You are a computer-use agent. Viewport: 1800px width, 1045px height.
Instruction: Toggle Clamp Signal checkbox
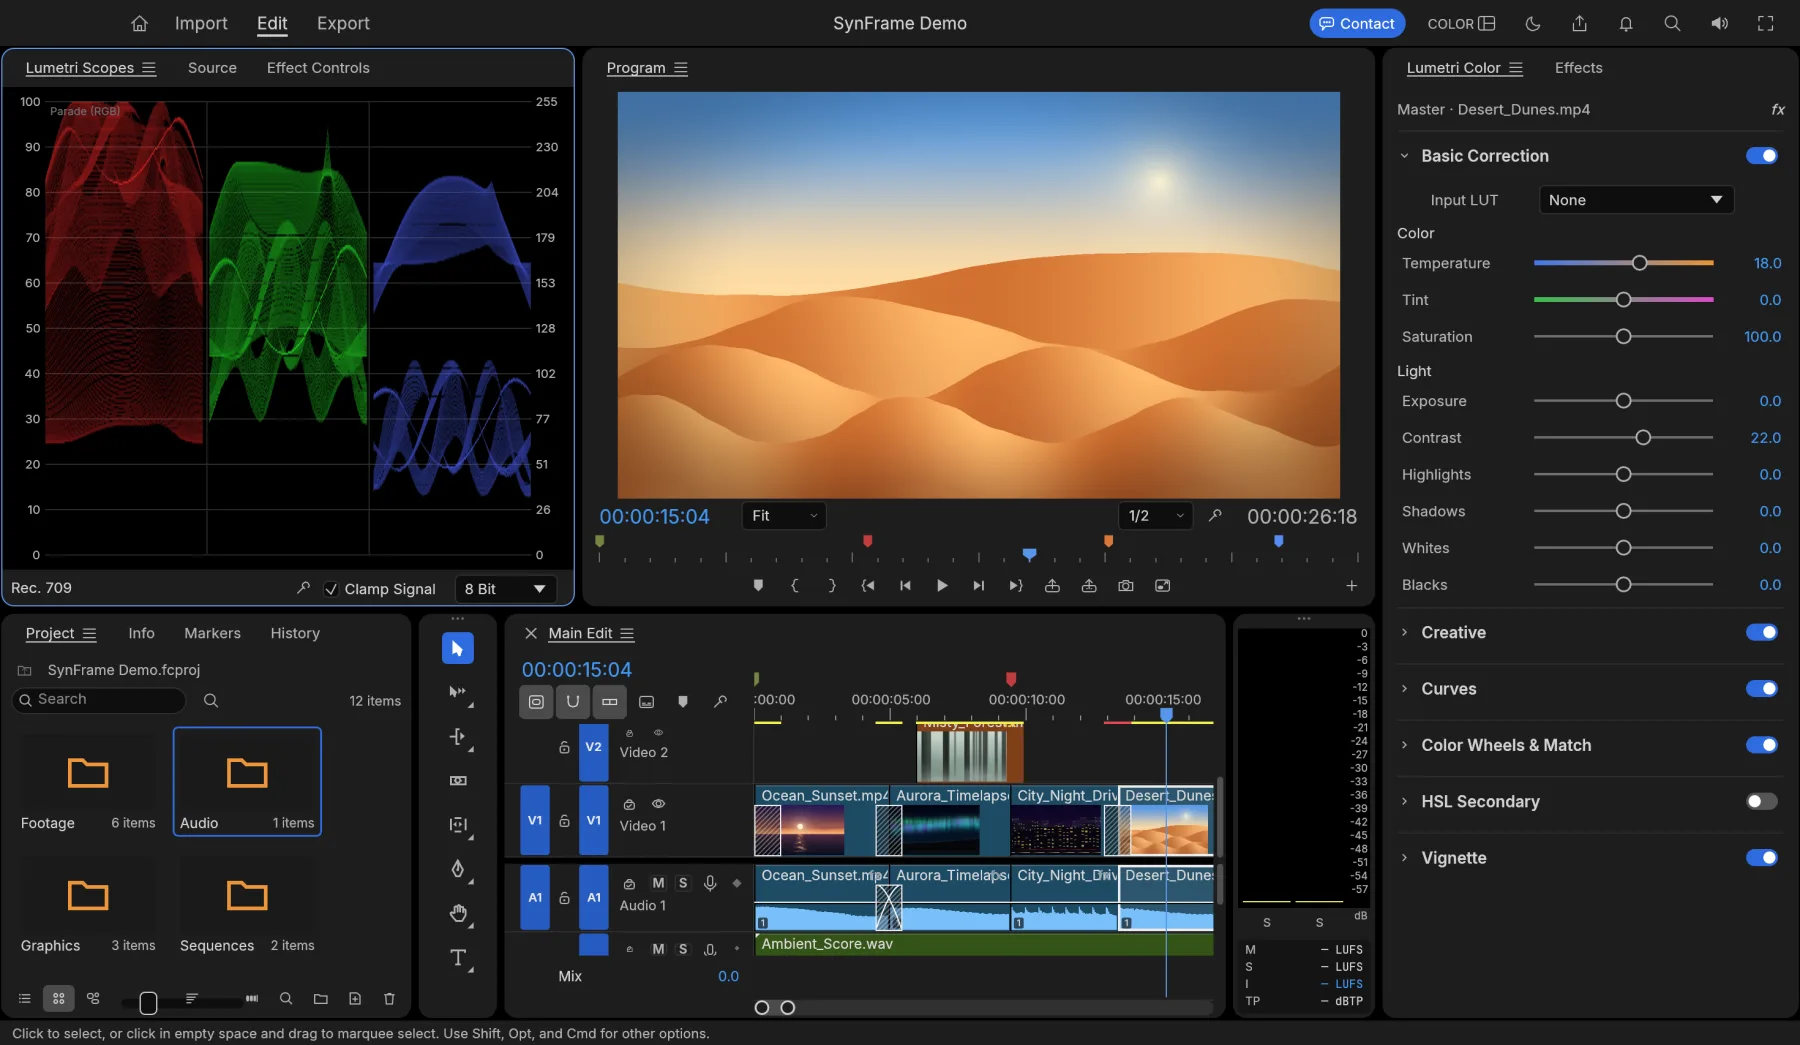[x=331, y=589]
